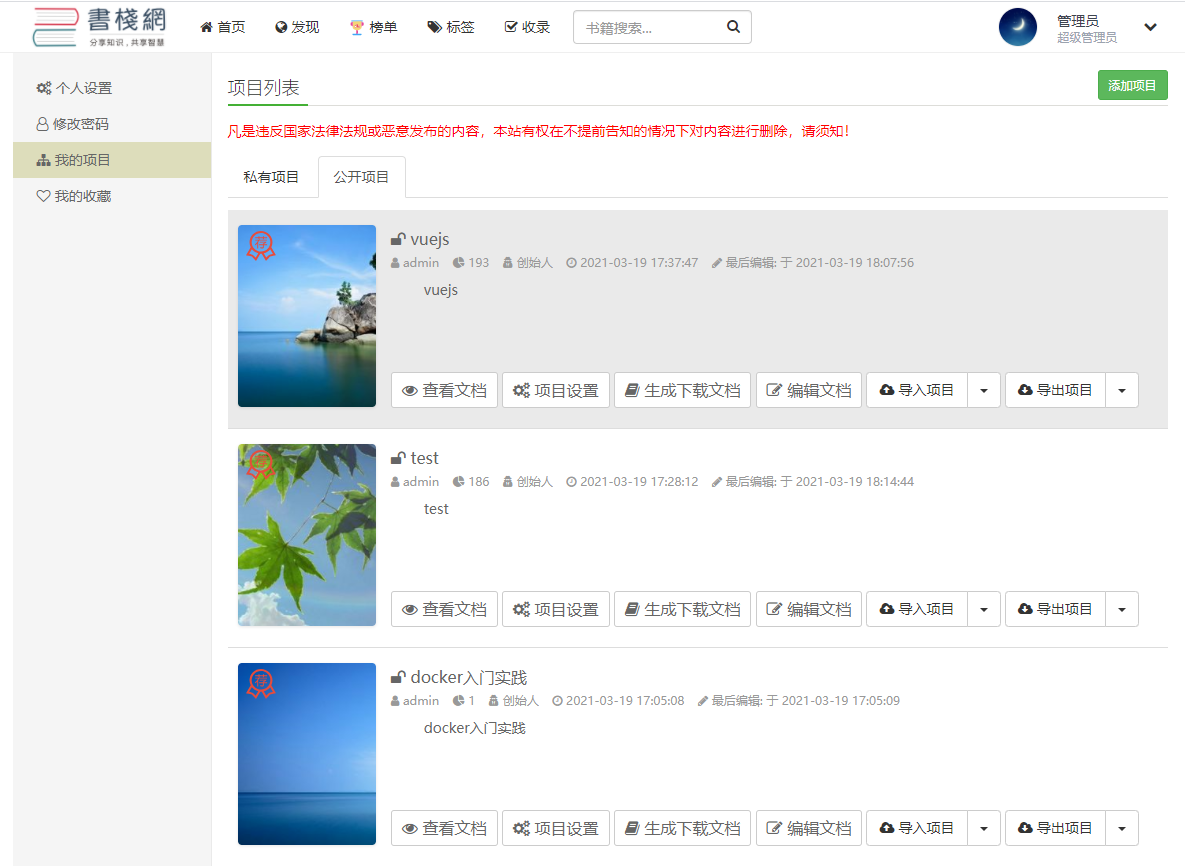Screen dimensions: 1185x866
Task: Click the test project cover thumbnail
Action: (306, 534)
